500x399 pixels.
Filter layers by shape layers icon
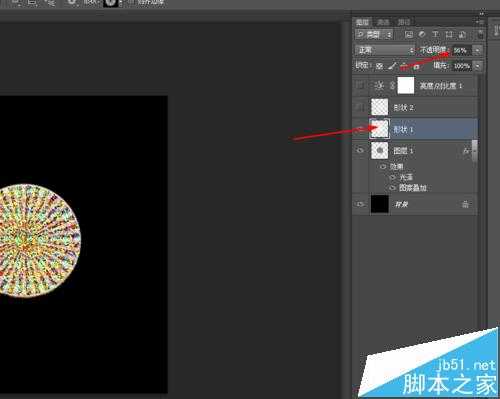coord(449,34)
